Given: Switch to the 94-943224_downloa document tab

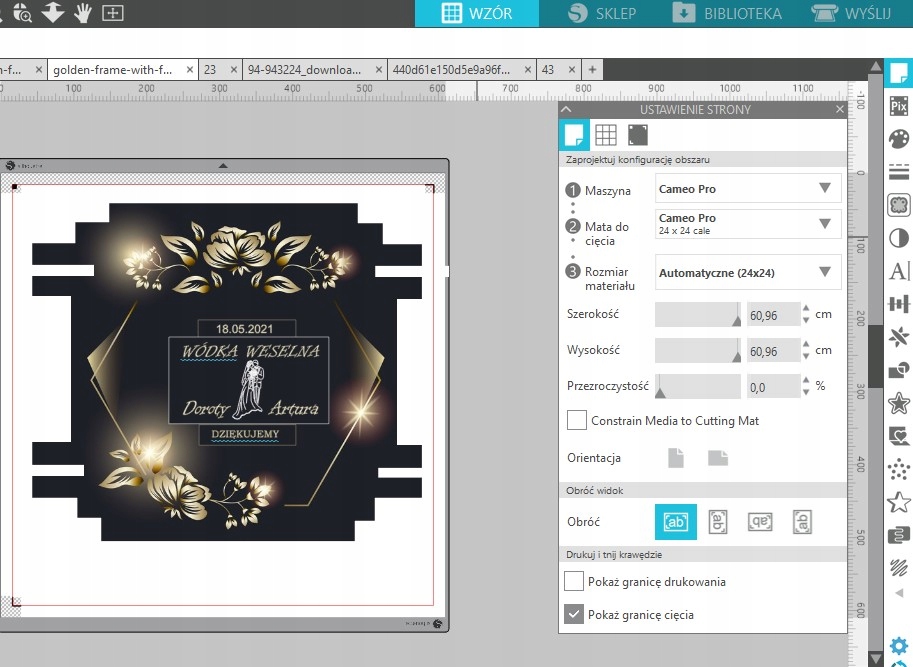Looking at the screenshot, I should click(x=305, y=70).
